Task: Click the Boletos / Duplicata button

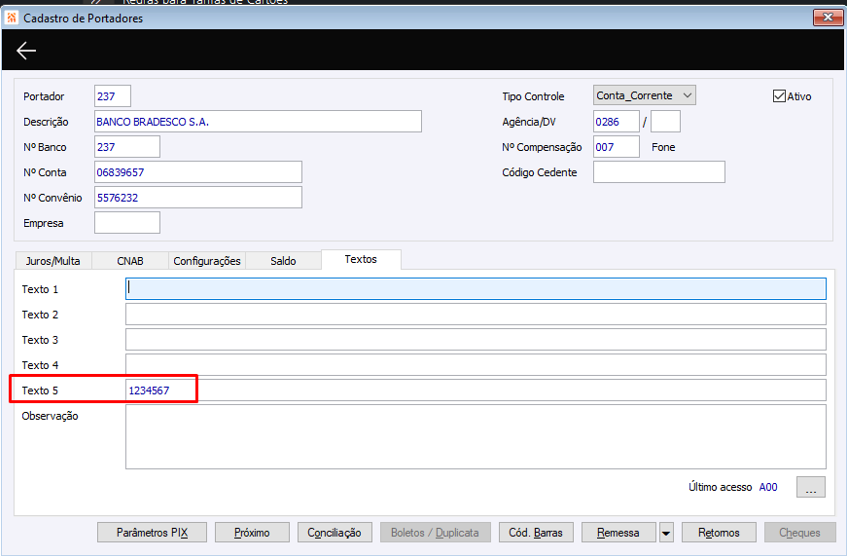Action: (x=435, y=533)
